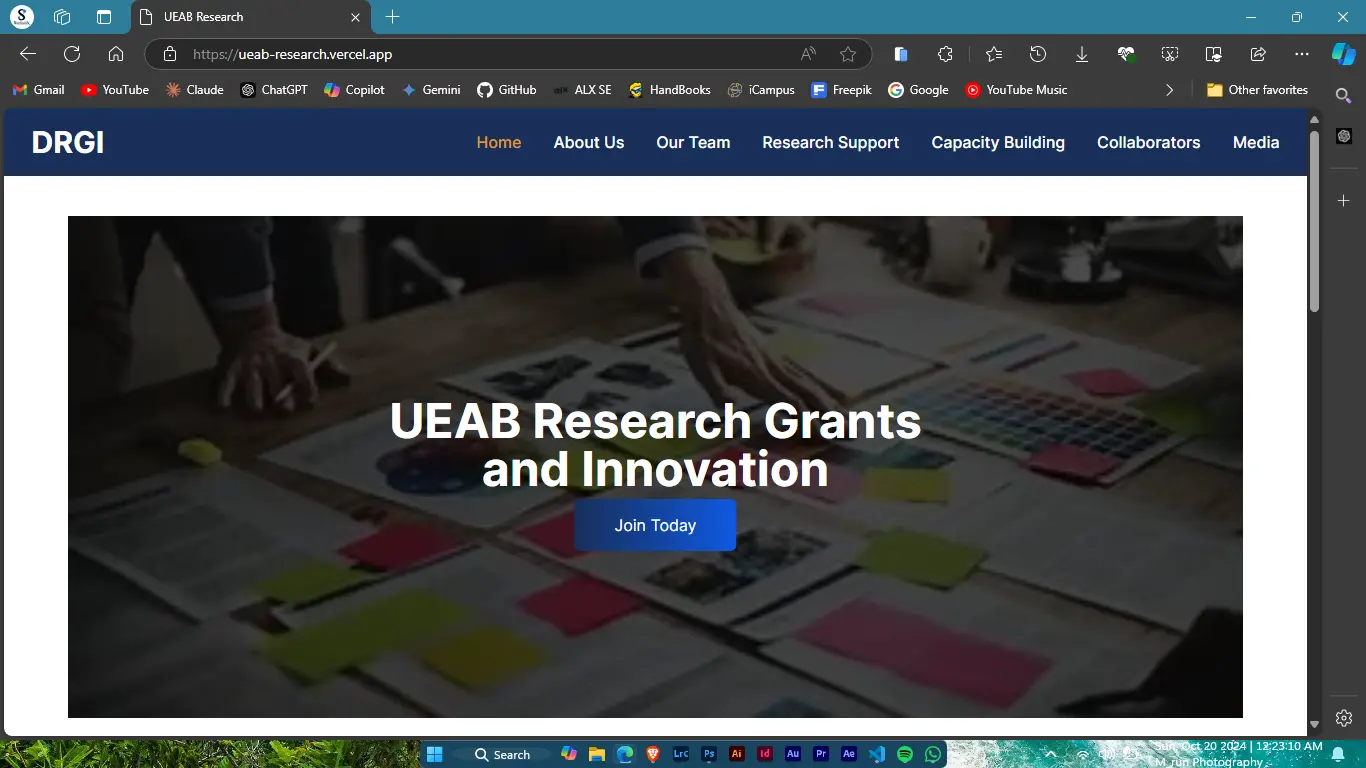This screenshot has width=1366, height=768.
Task: Open Settings and more ellipsis menu
Action: (x=1301, y=54)
